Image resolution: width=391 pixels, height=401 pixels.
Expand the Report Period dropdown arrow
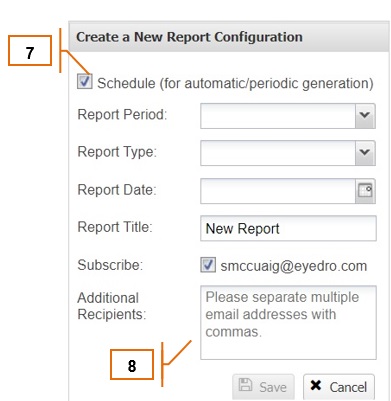[365, 116]
